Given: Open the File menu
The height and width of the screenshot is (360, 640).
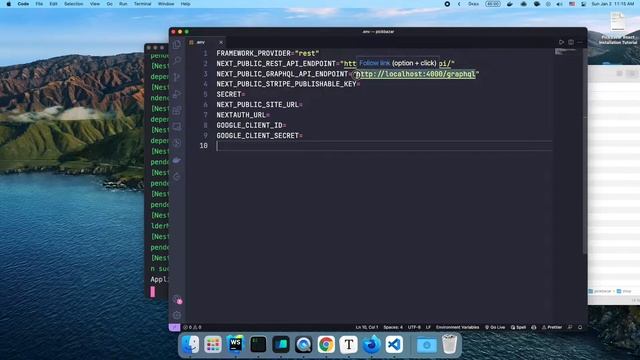Looking at the screenshot, I should (x=39, y=4).
